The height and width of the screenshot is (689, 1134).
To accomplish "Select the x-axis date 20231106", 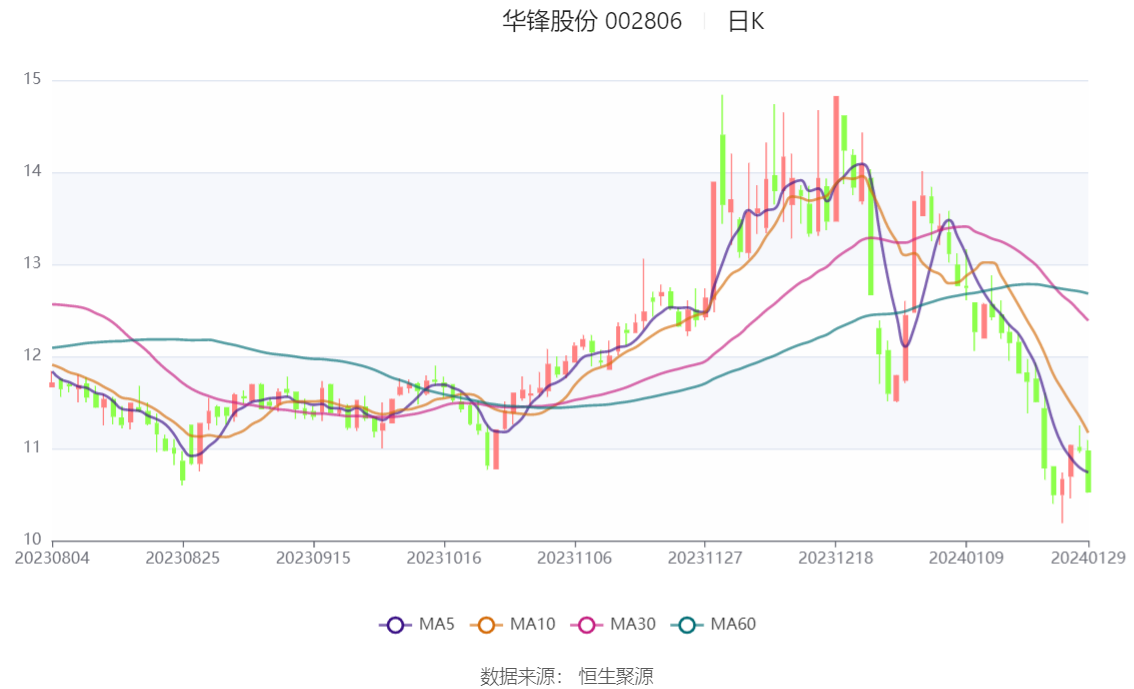I will (574, 558).
